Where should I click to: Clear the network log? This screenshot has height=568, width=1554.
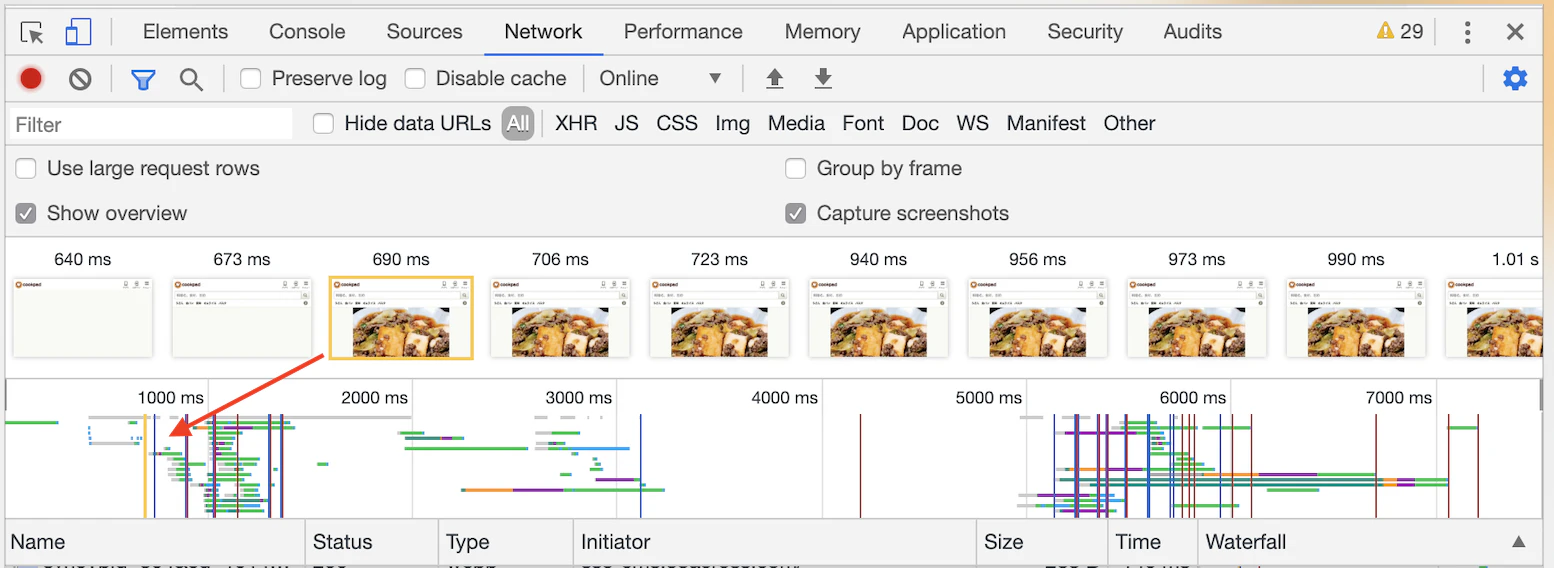[x=80, y=78]
